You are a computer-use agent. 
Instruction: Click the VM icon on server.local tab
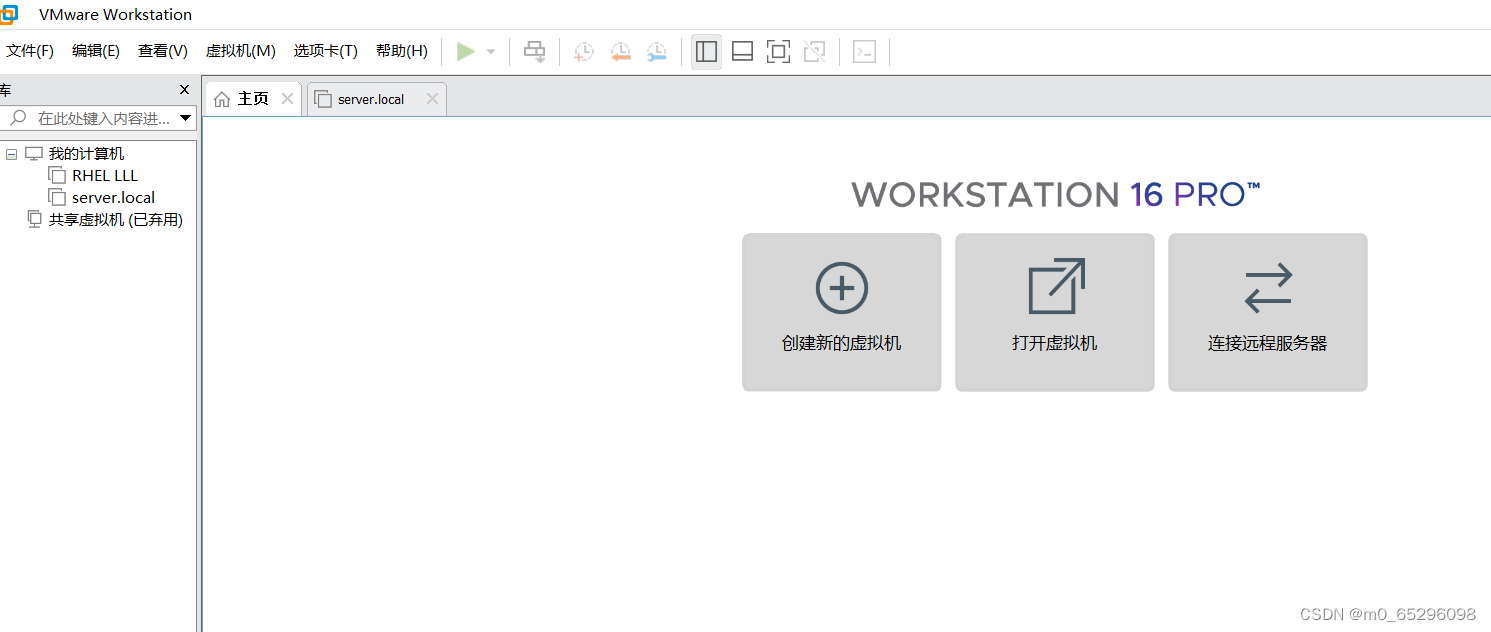click(x=322, y=99)
